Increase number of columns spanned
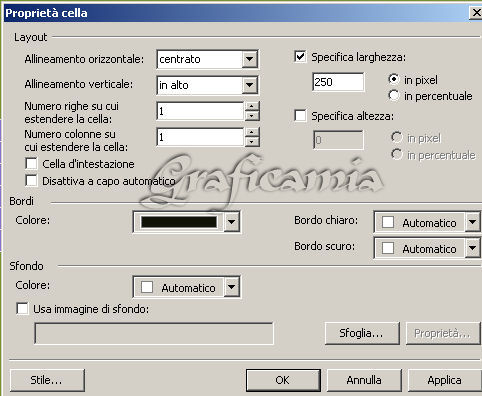482x396 pixels. [252, 133]
